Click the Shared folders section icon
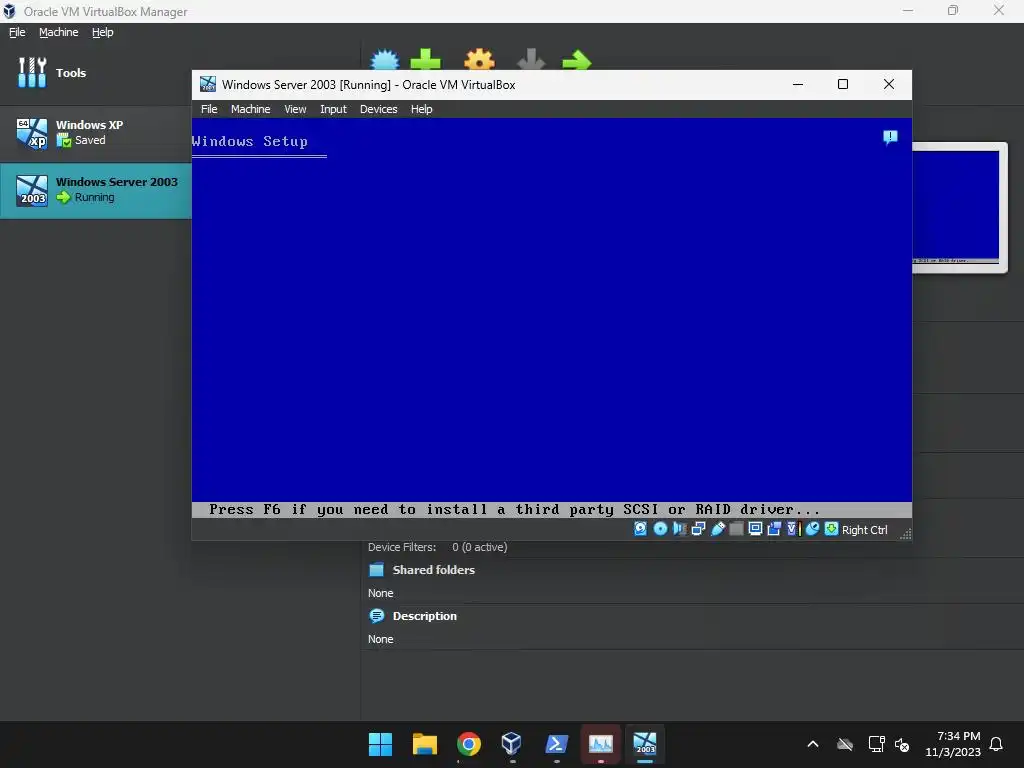 pyautogui.click(x=377, y=570)
